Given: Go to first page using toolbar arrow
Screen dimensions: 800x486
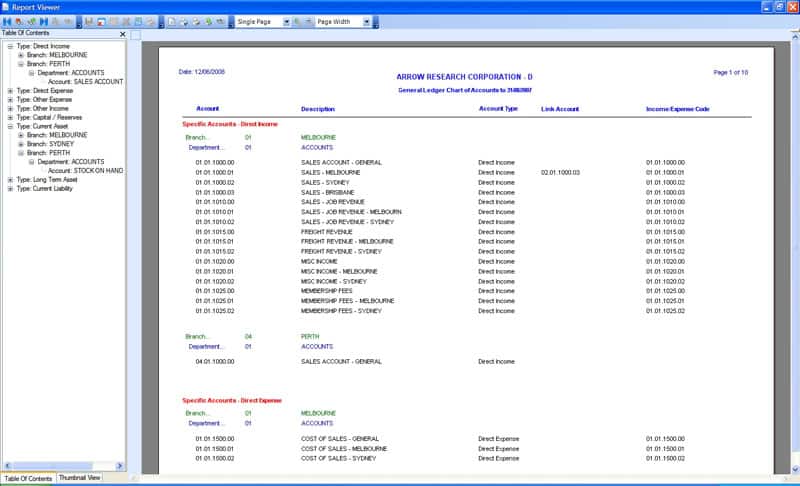Looking at the screenshot, I should tap(7, 22).
